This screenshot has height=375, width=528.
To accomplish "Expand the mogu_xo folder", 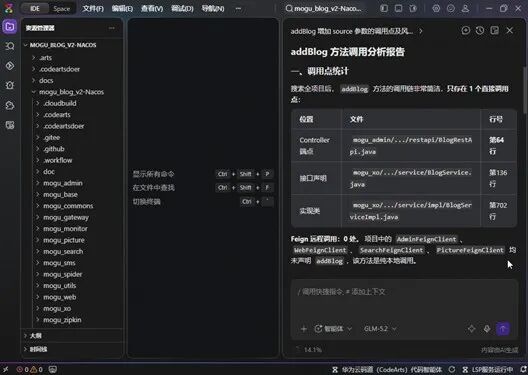I will pos(38,308).
